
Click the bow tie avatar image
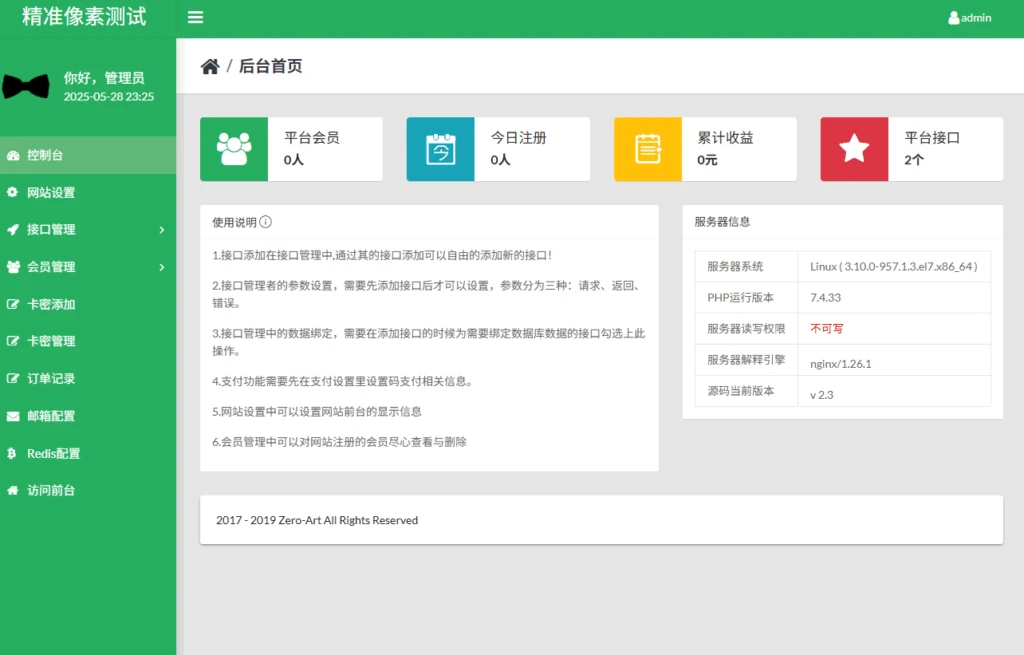[26, 86]
